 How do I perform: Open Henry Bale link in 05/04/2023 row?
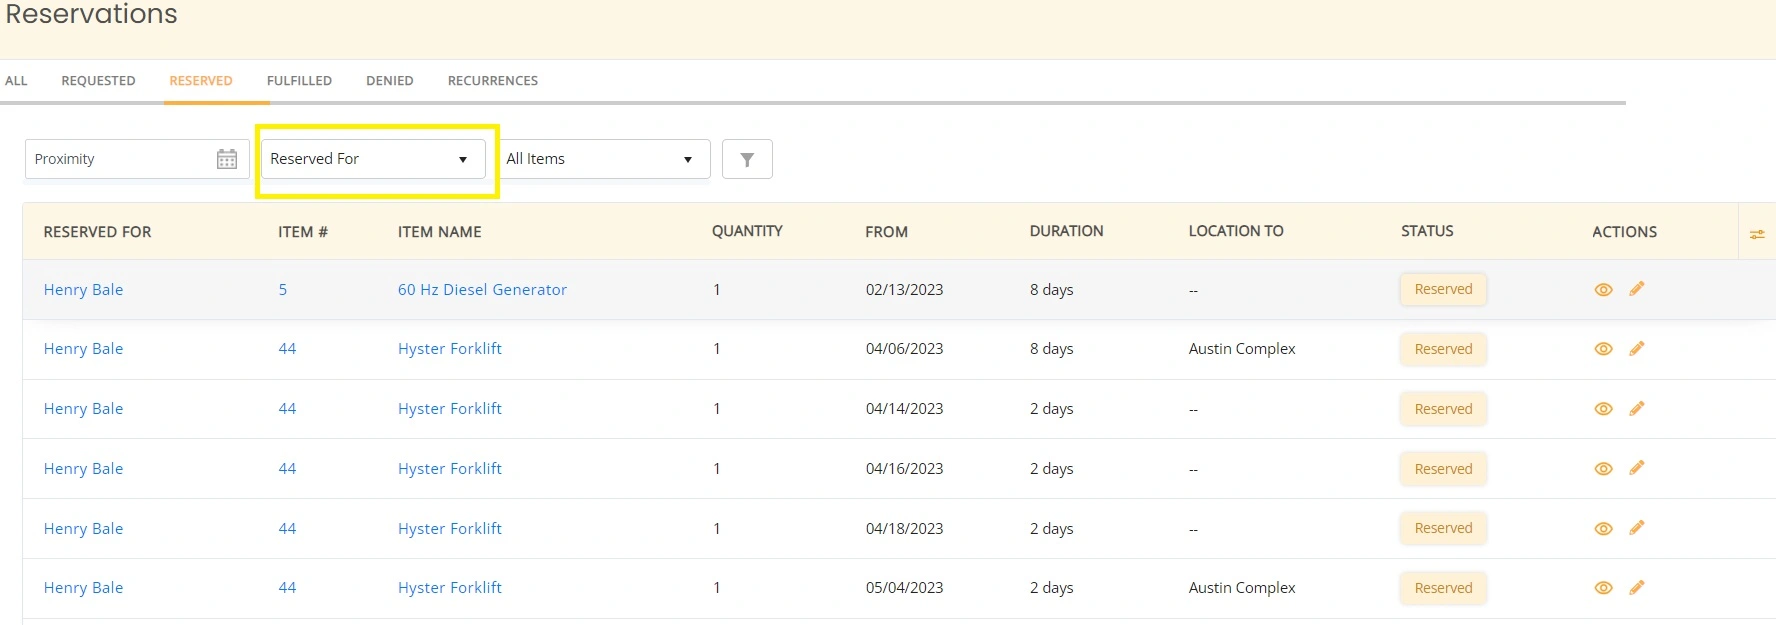tap(83, 588)
